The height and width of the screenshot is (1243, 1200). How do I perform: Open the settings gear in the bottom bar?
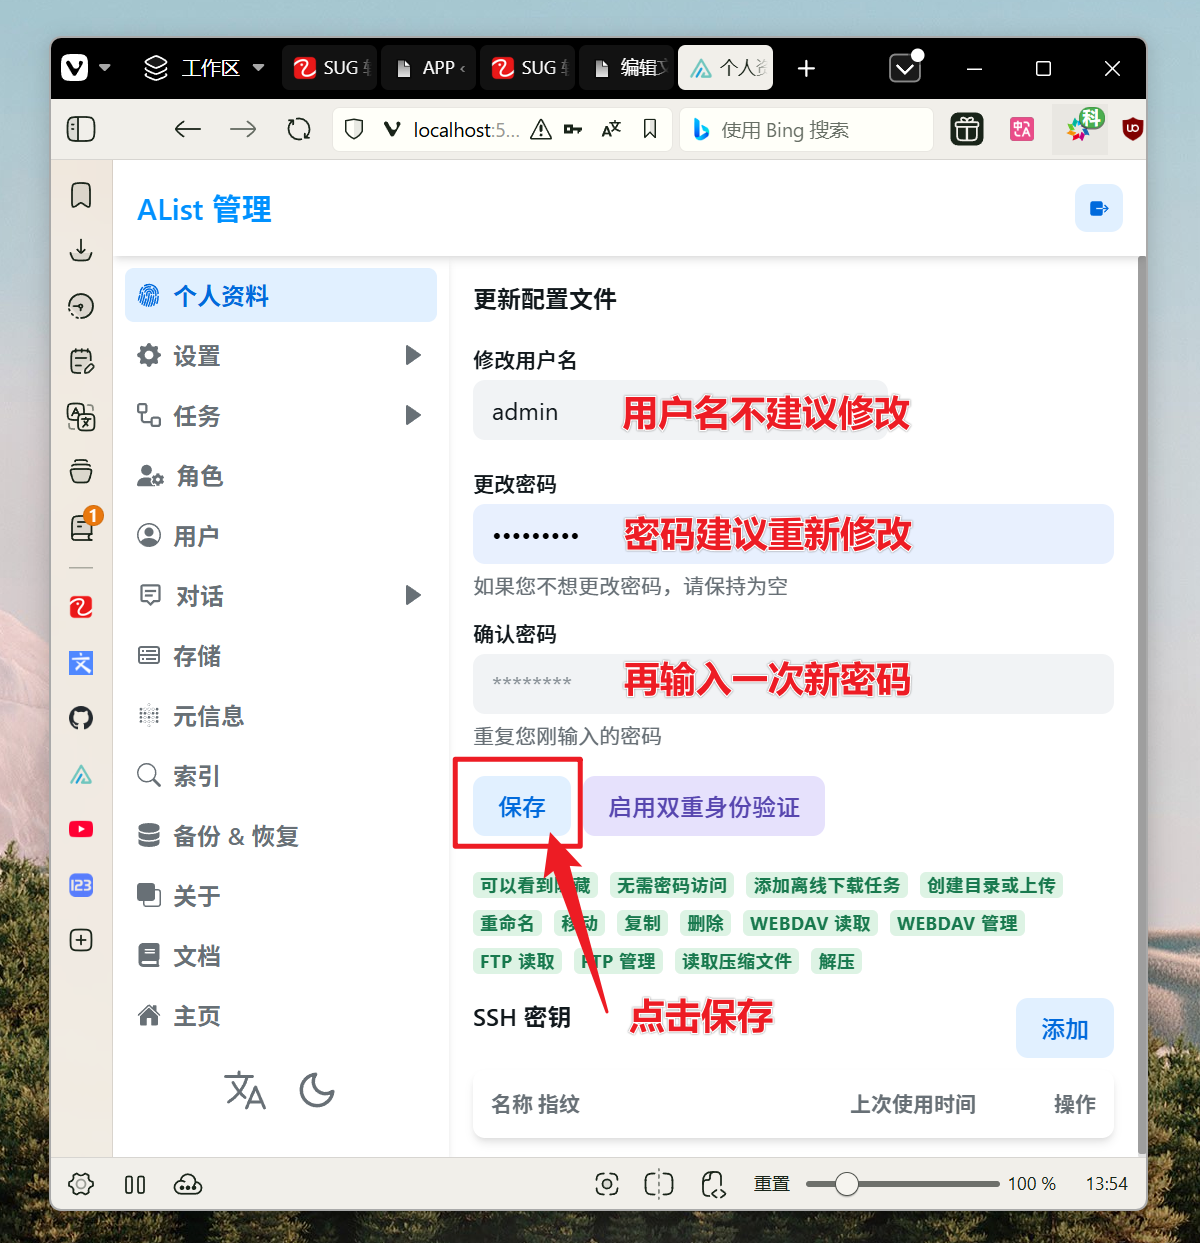(x=80, y=1184)
